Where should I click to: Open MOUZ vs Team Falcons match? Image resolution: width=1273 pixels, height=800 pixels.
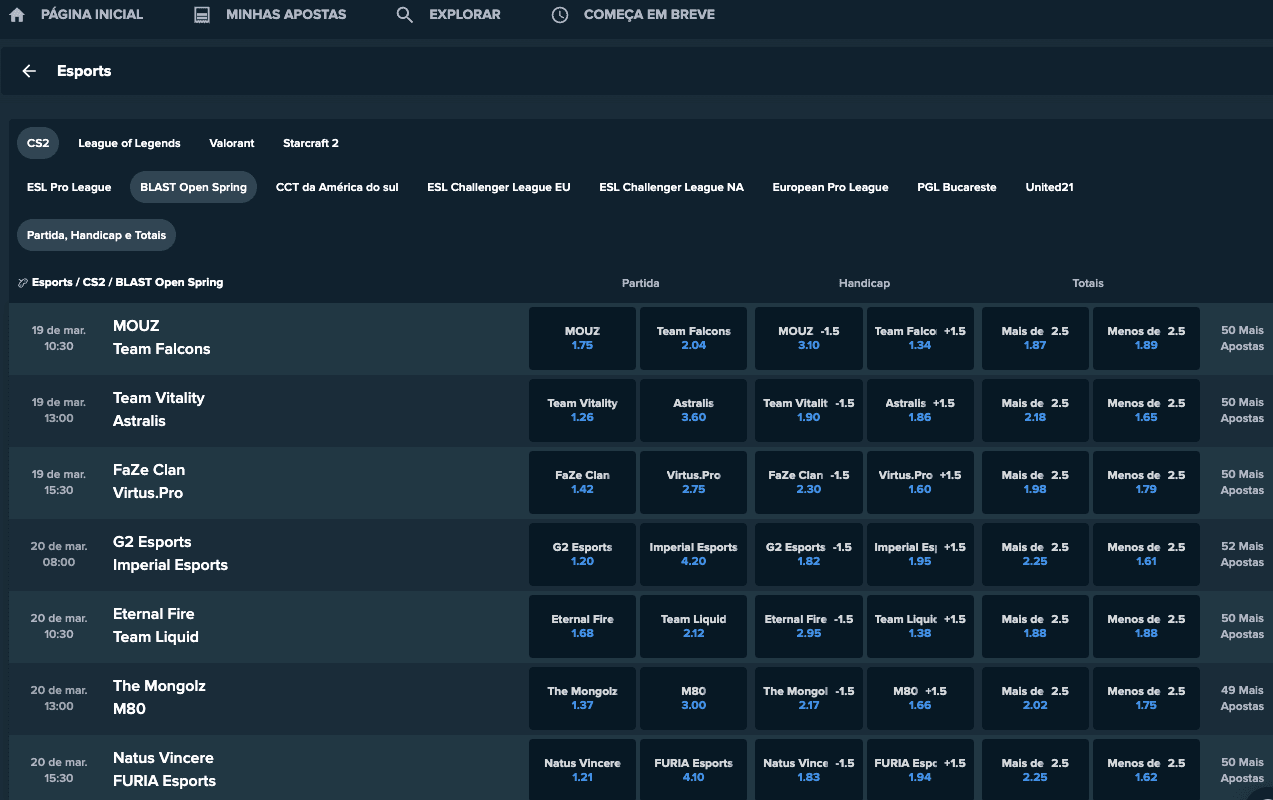point(161,337)
